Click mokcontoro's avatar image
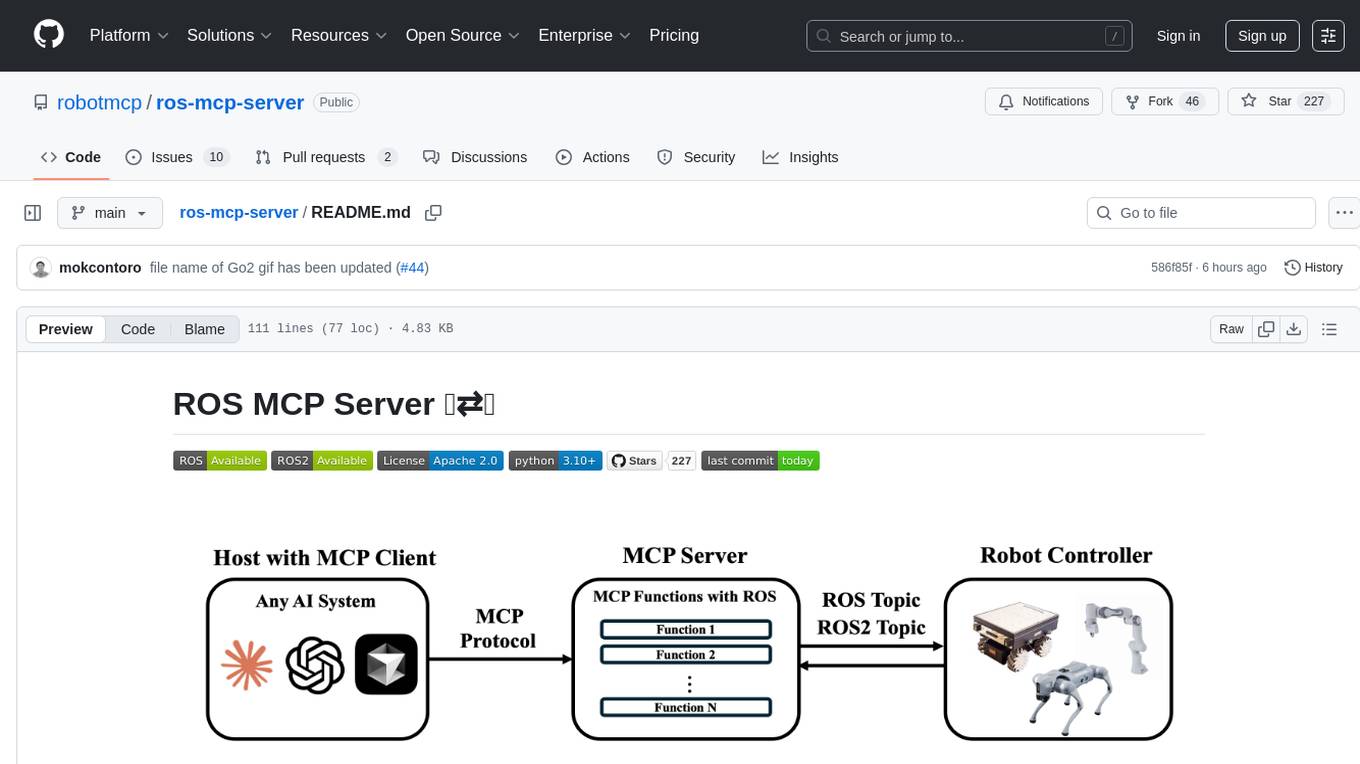 (41, 268)
